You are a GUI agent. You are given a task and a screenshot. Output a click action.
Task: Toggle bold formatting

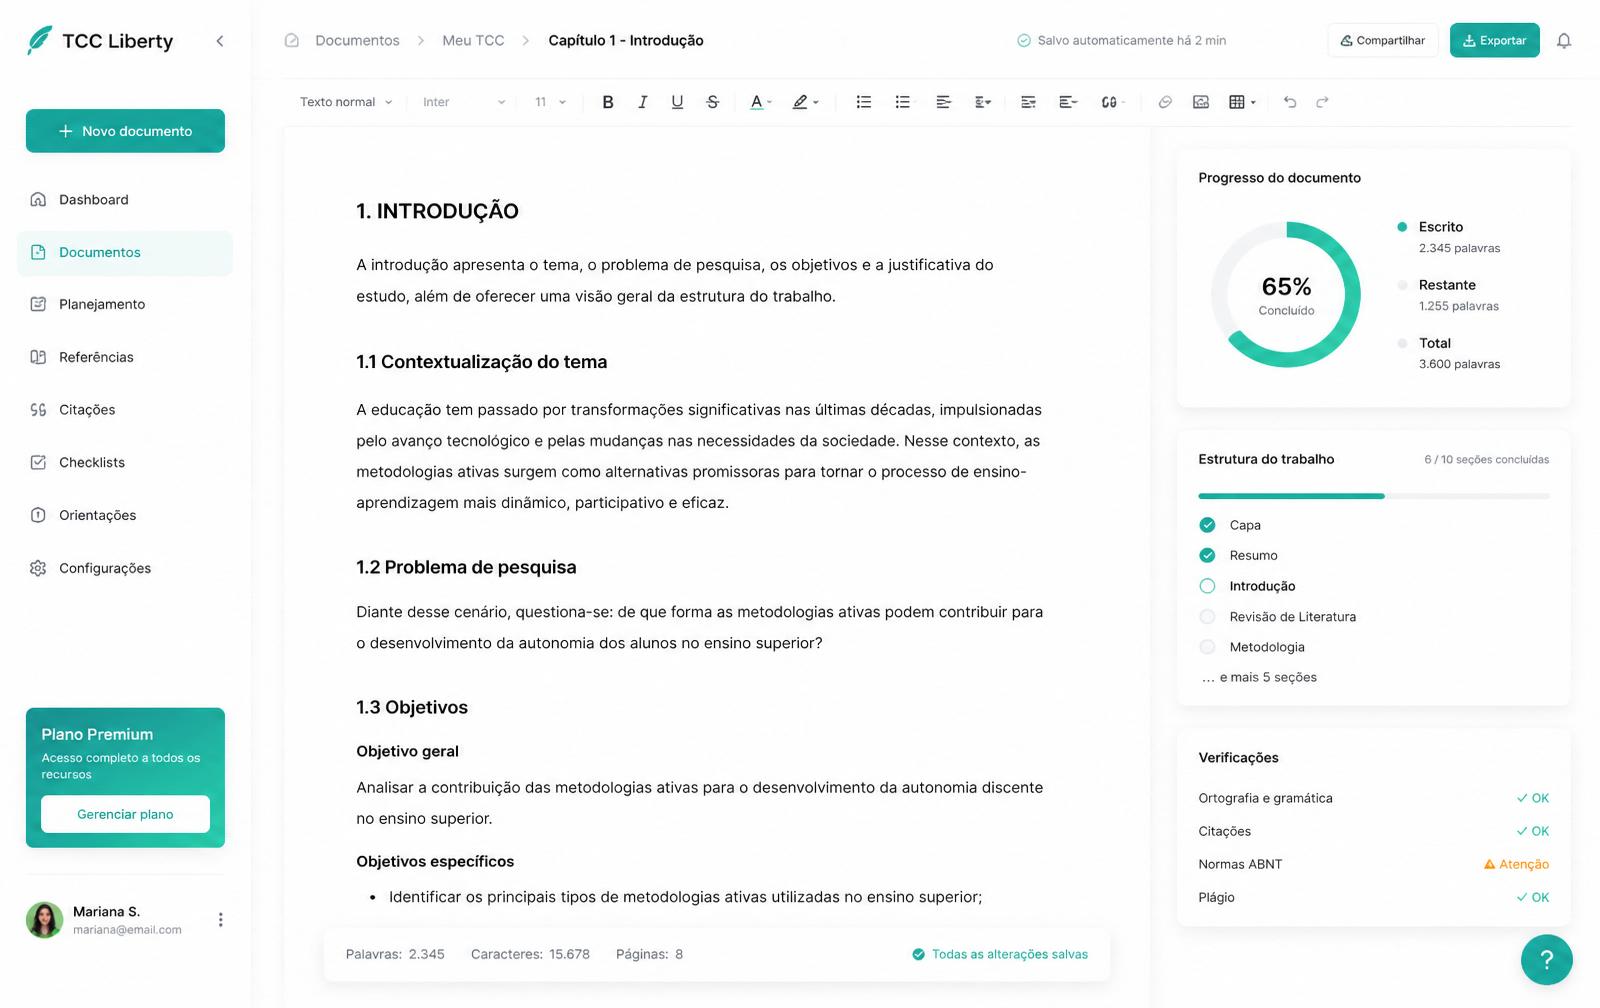pyautogui.click(x=608, y=102)
